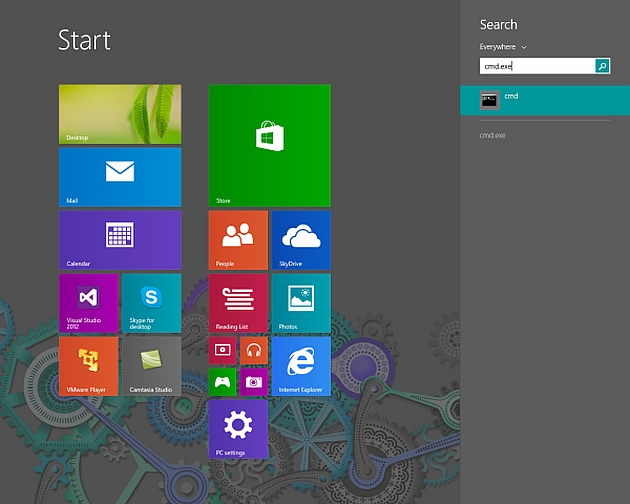The height and width of the screenshot is (504, 630).
Task: Click the search text field containing cmd.exe
Action: point(537,66)
